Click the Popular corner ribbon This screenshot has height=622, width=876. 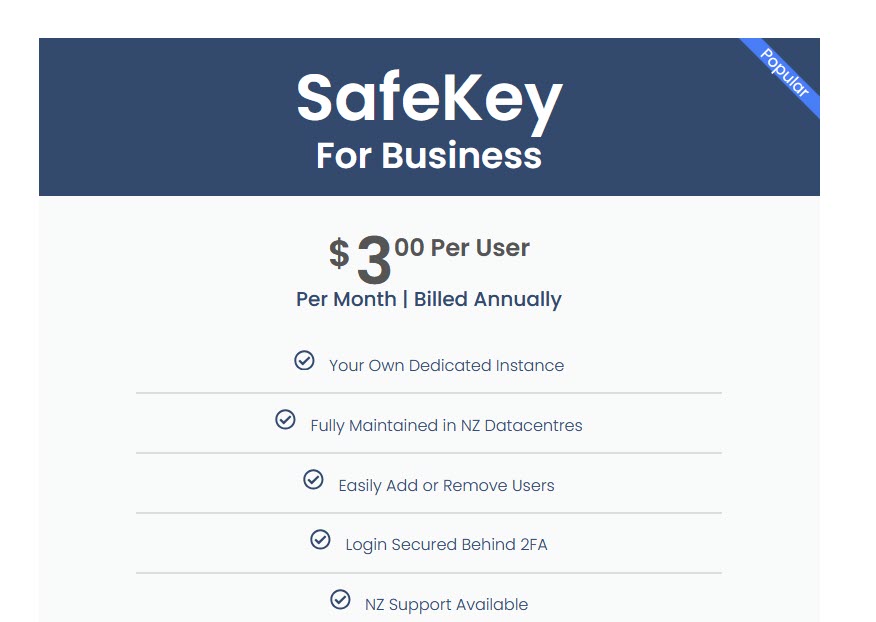[785, 73]
